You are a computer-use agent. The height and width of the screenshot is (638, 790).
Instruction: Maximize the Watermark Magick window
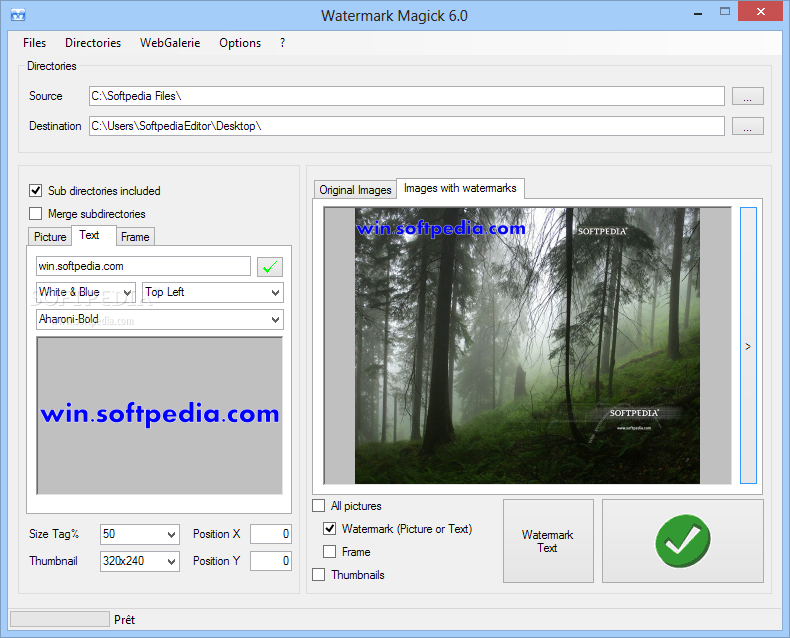click(725, 12)
